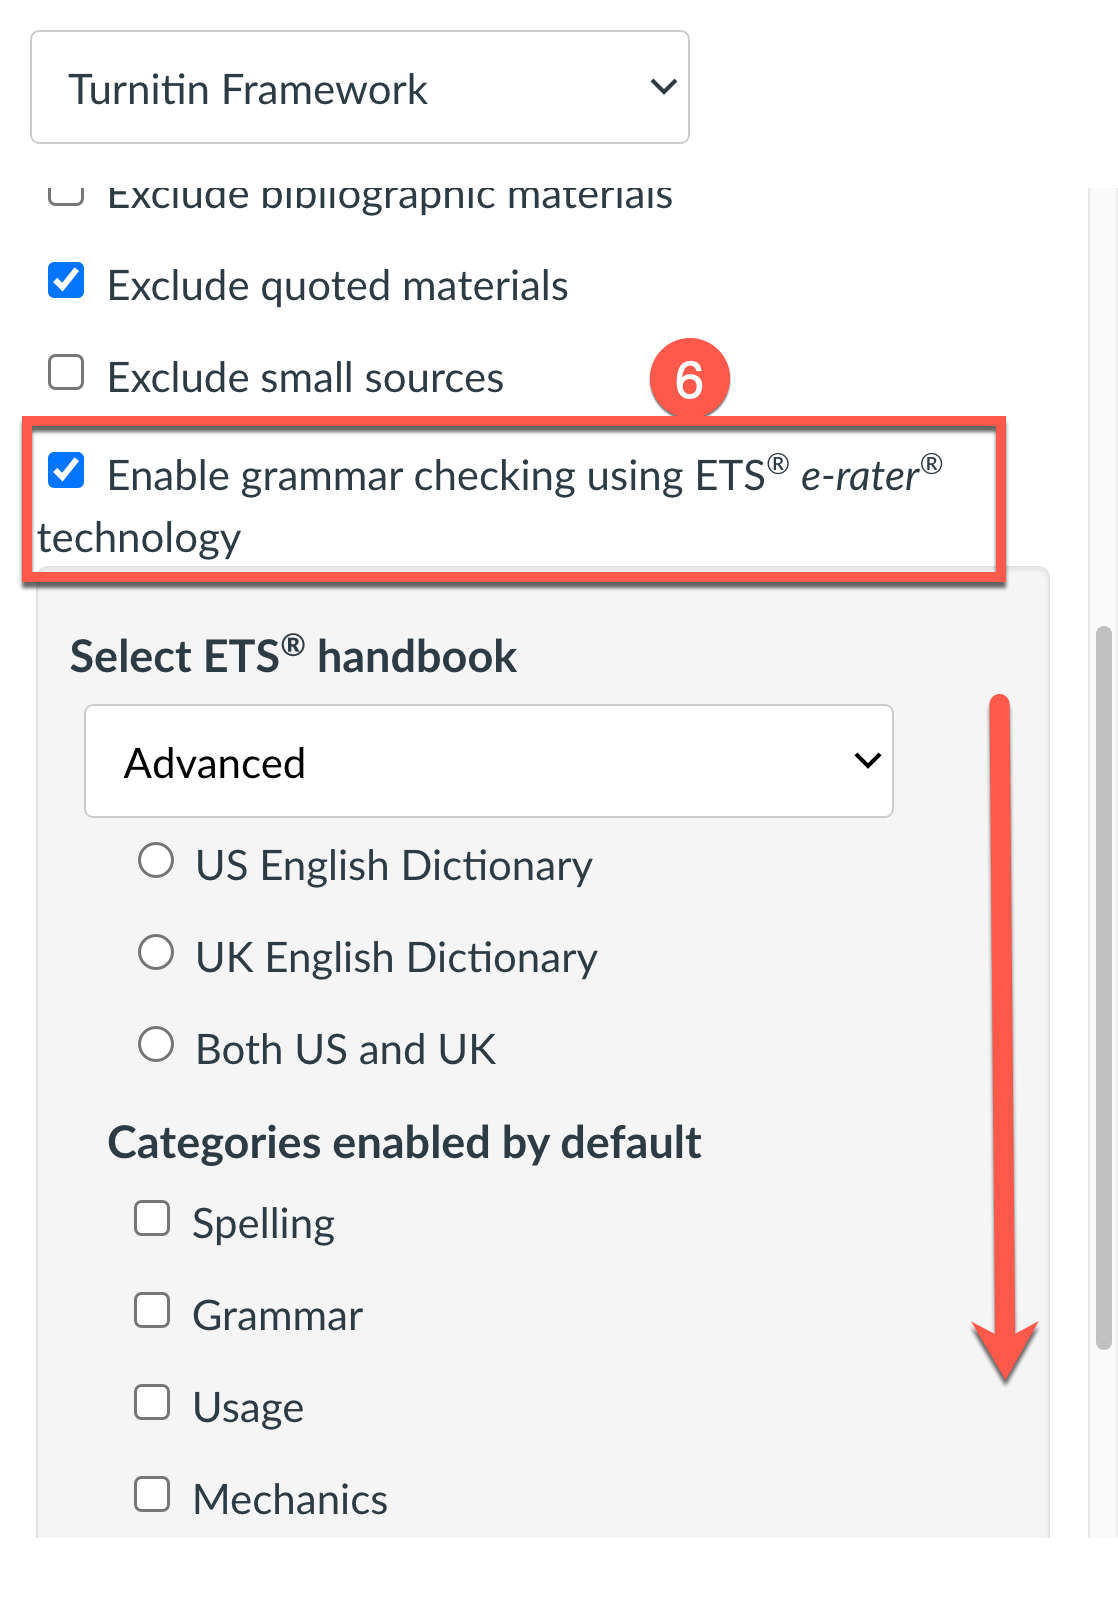
Task: Check the Usage category box
Action: pos(152,1403)
